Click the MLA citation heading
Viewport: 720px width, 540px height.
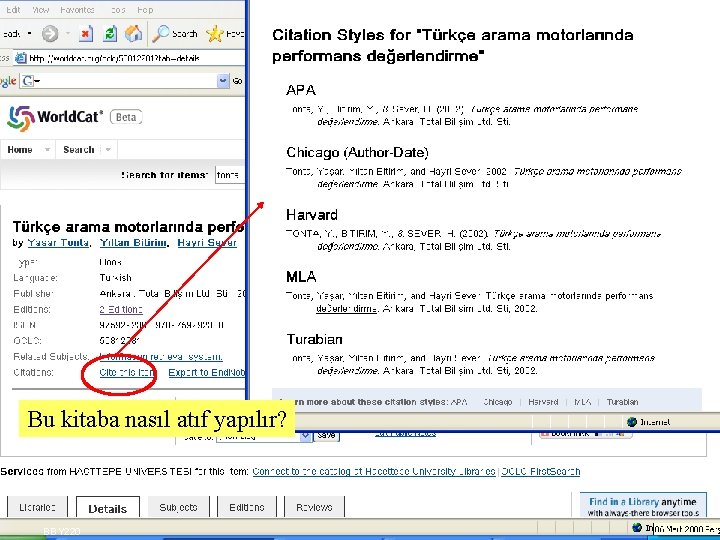pos(301,277)
